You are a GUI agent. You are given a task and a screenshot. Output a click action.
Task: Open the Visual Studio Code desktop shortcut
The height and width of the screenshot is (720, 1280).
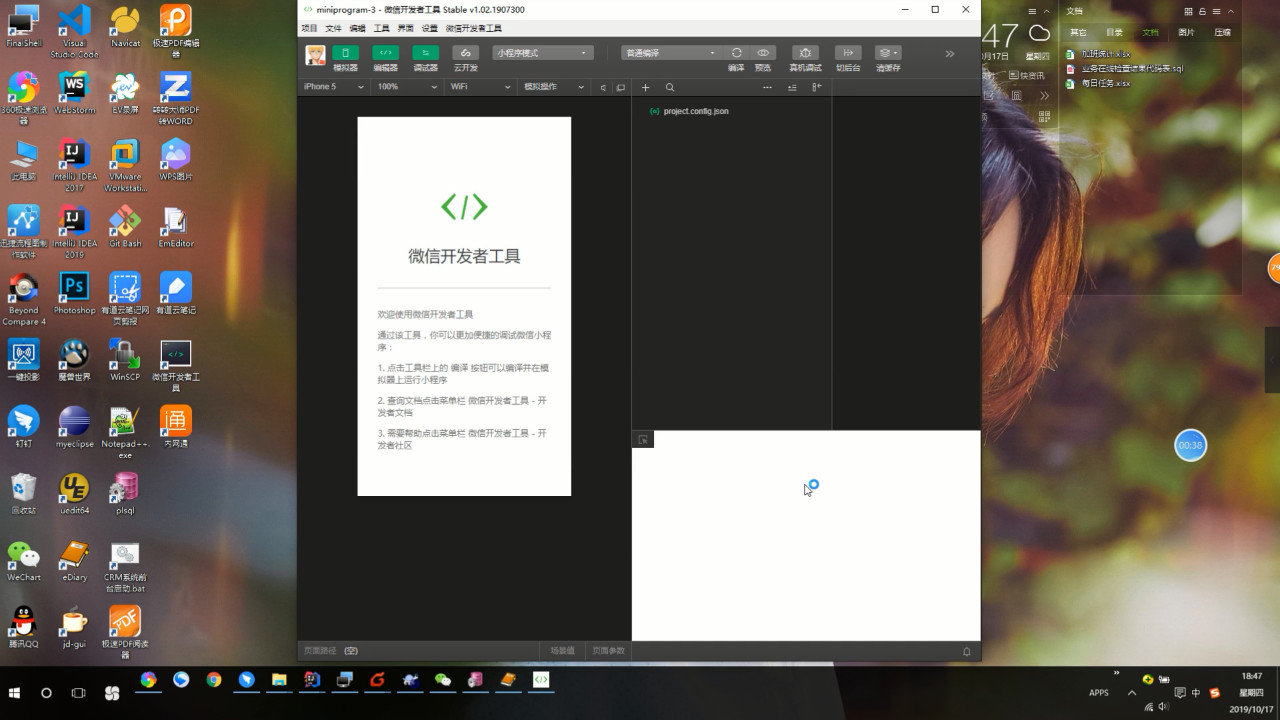[x=74, y=32]
